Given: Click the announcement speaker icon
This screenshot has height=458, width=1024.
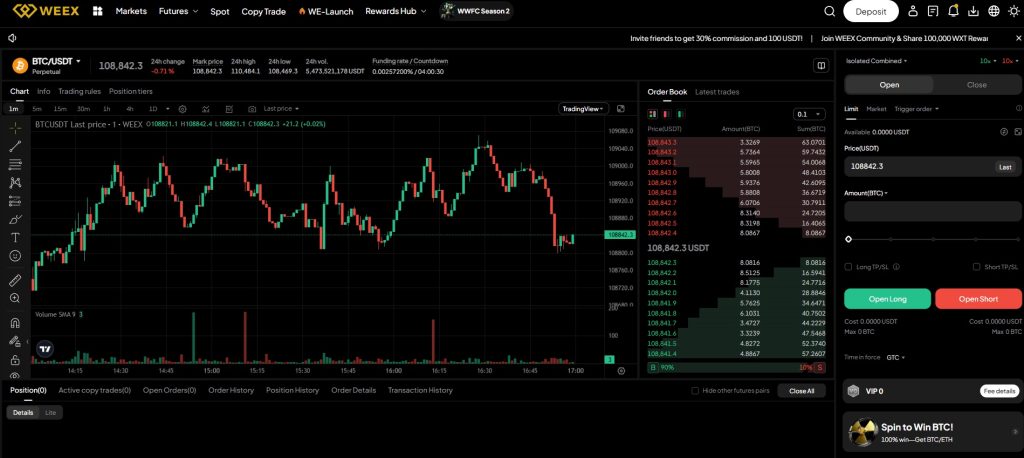Looking at the screenshot, I should 13,39.
